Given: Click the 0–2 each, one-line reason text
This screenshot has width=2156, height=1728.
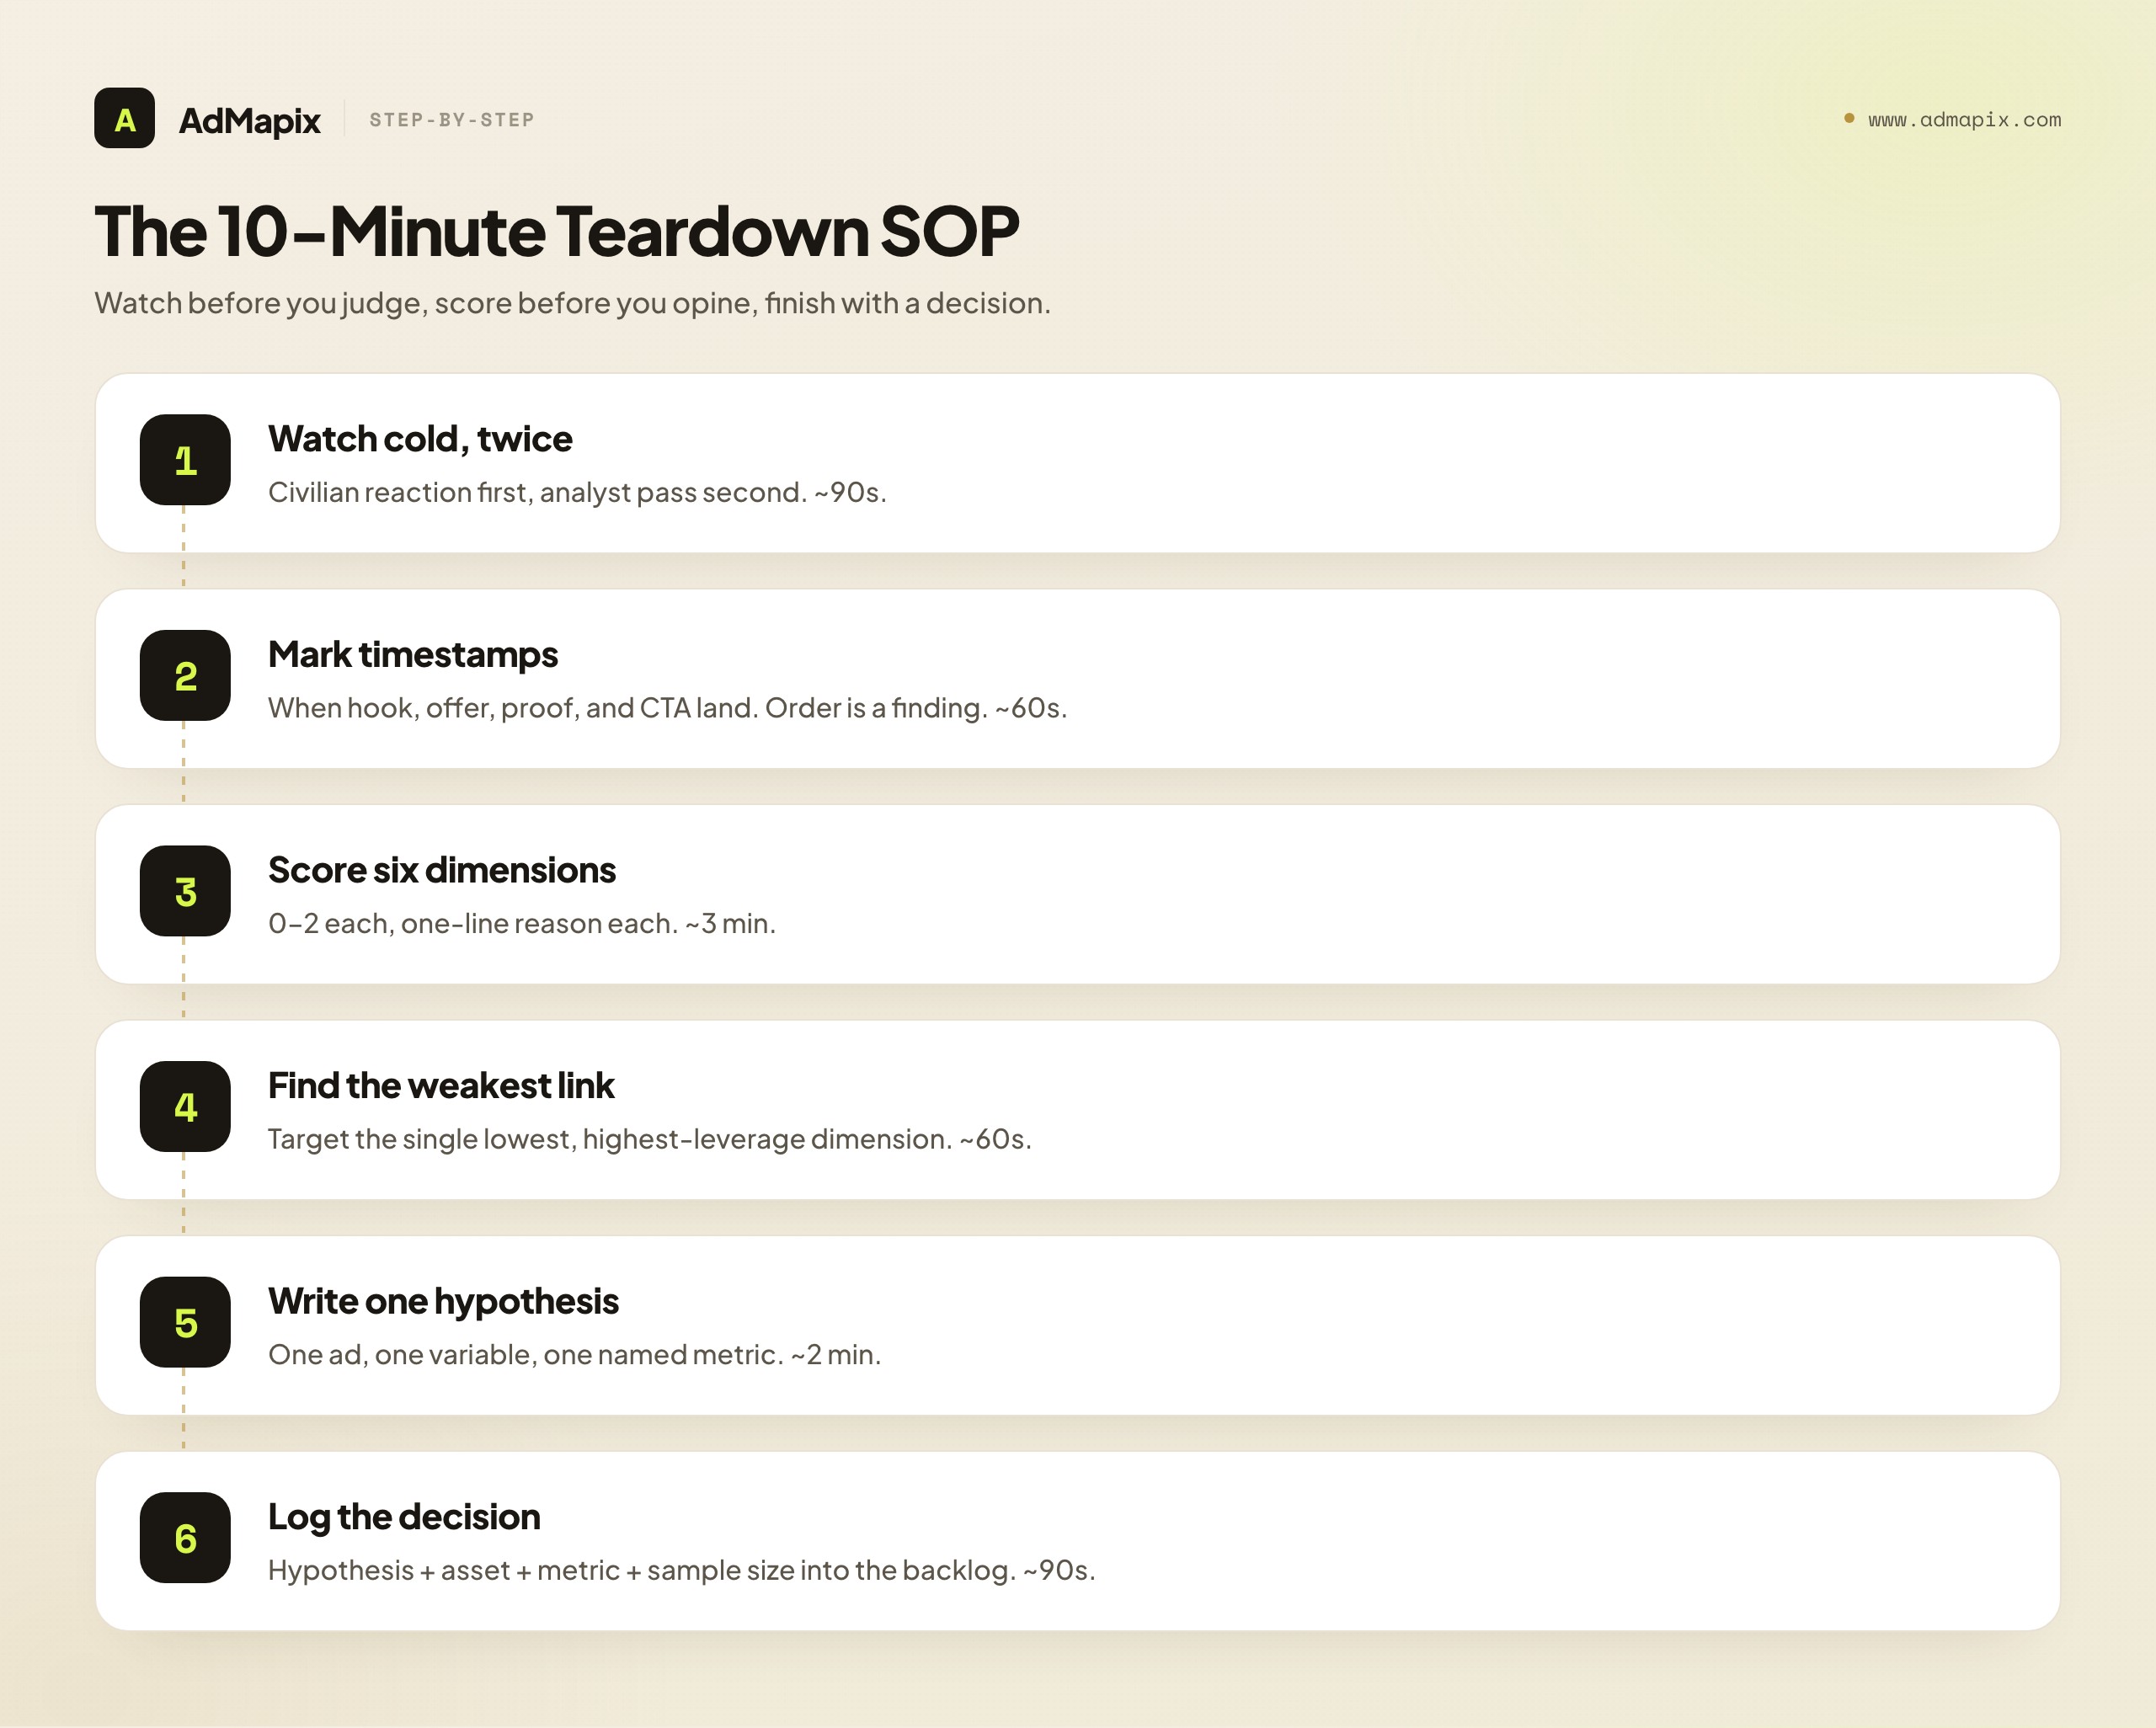Looking at the screenshot, I should click(x=522, y=923).
